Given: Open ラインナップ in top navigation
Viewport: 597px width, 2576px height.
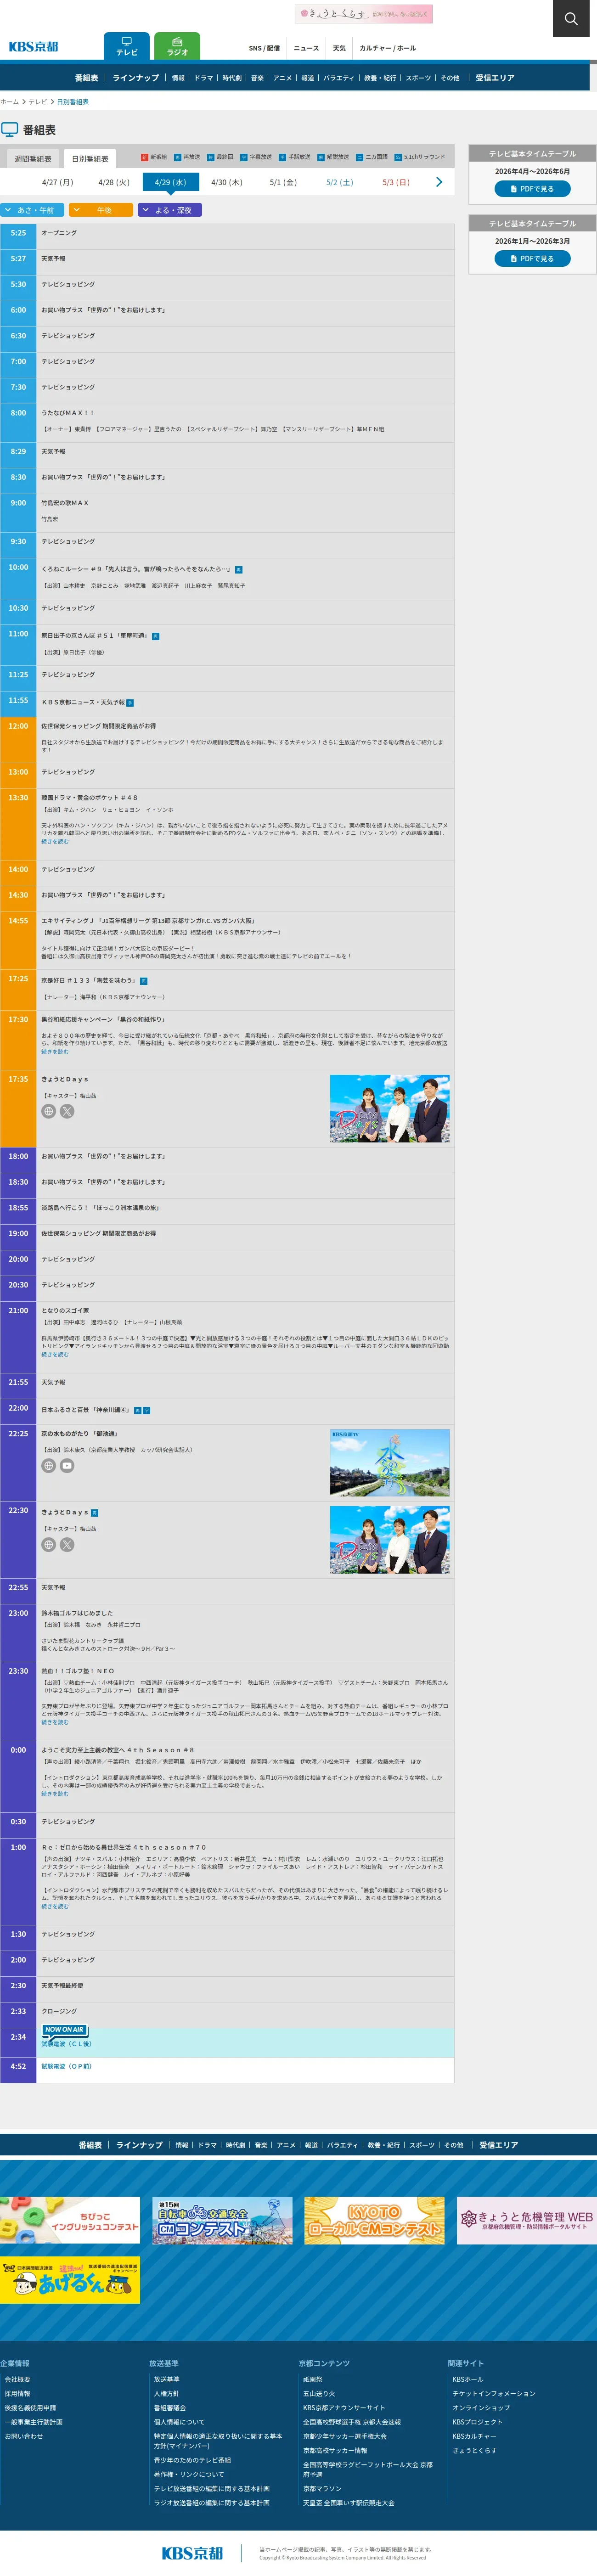Looking at the screenshot, I should tap(135, 78).
